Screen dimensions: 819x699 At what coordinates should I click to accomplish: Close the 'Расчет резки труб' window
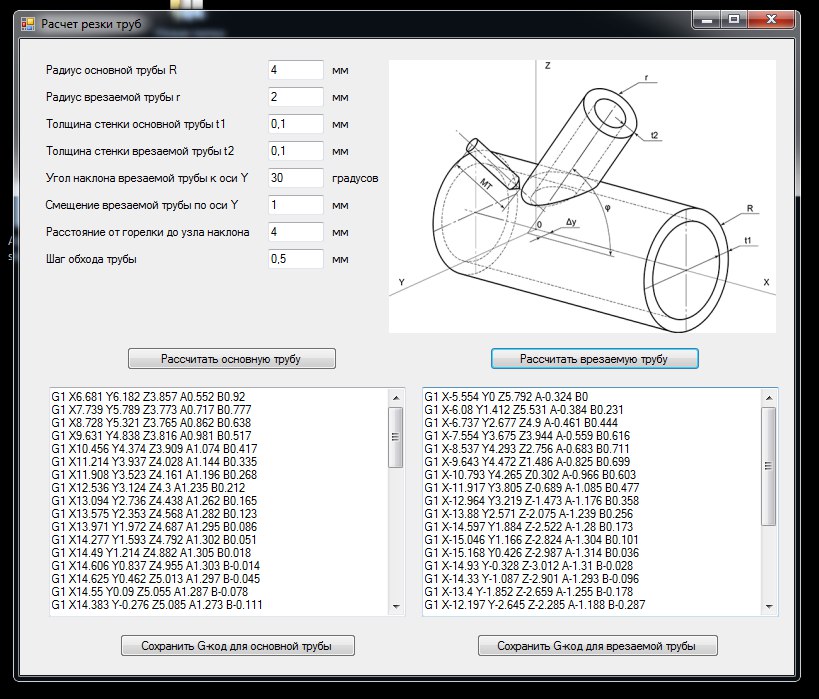click(x=771, y=20)
